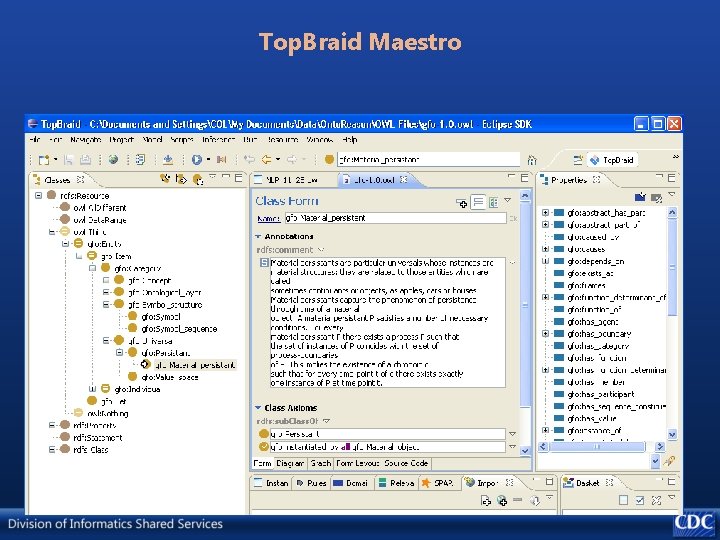The image size is (720, 540).
Task: Switch to the TopBraid perspective button
Action: [x=612, y=160]
